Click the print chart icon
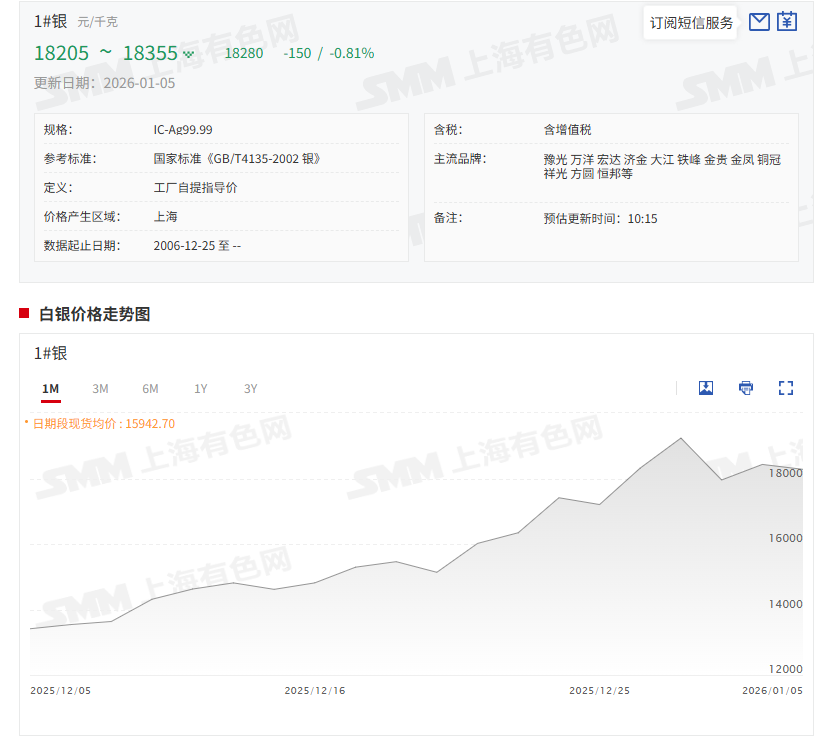 (746, 388)
